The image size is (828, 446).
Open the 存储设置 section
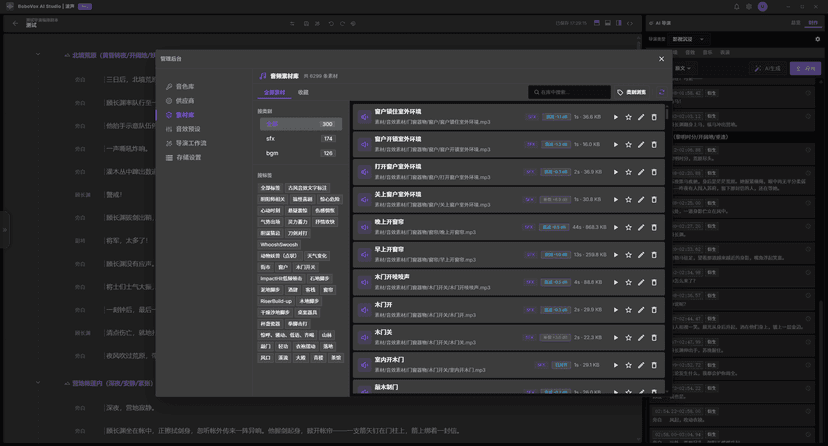tap(188, 157)
